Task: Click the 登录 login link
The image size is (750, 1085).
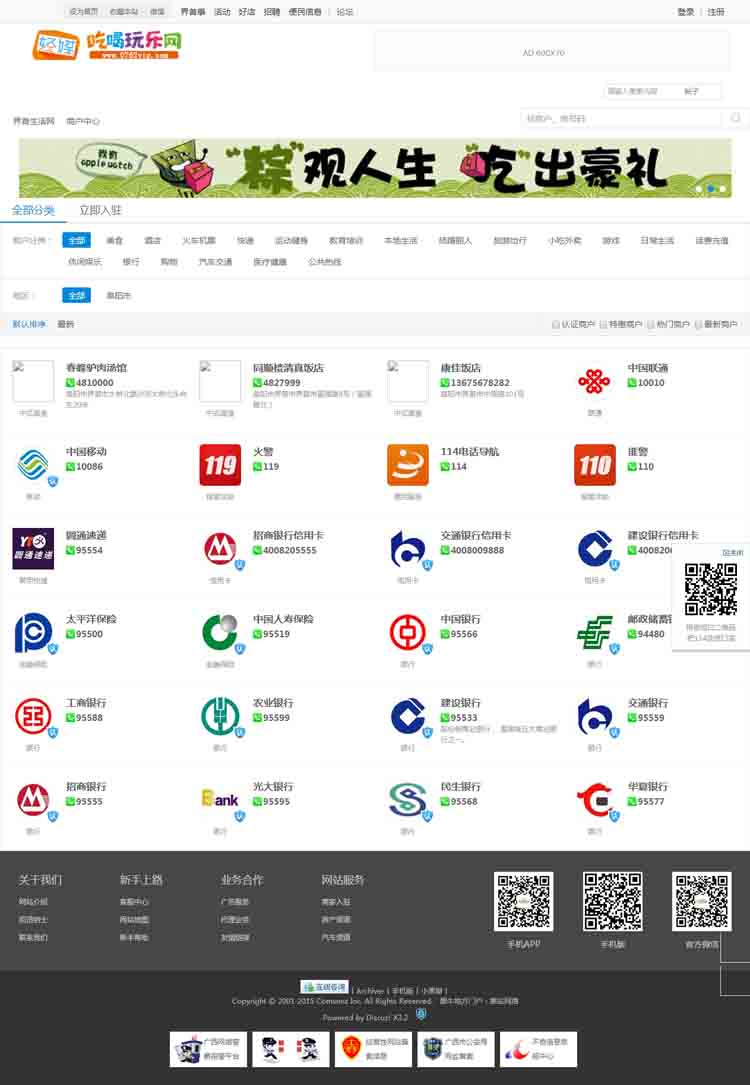Action: [x=685, y=12]
